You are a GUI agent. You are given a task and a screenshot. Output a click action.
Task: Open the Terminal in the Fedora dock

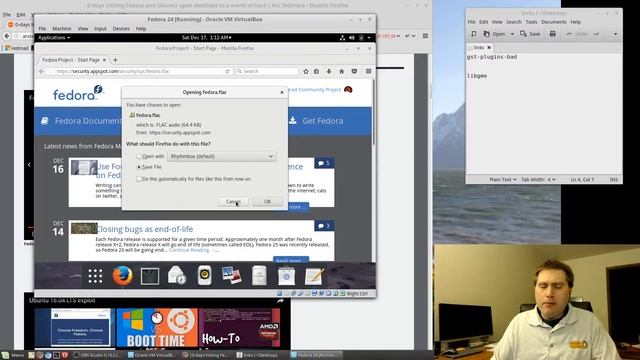coord(150,276)
